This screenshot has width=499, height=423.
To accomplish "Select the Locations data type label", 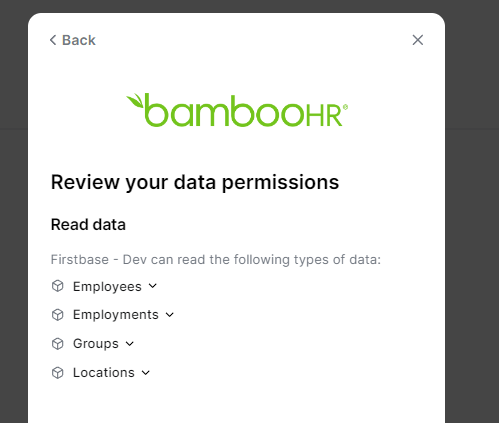I will [x=104, y=373].
